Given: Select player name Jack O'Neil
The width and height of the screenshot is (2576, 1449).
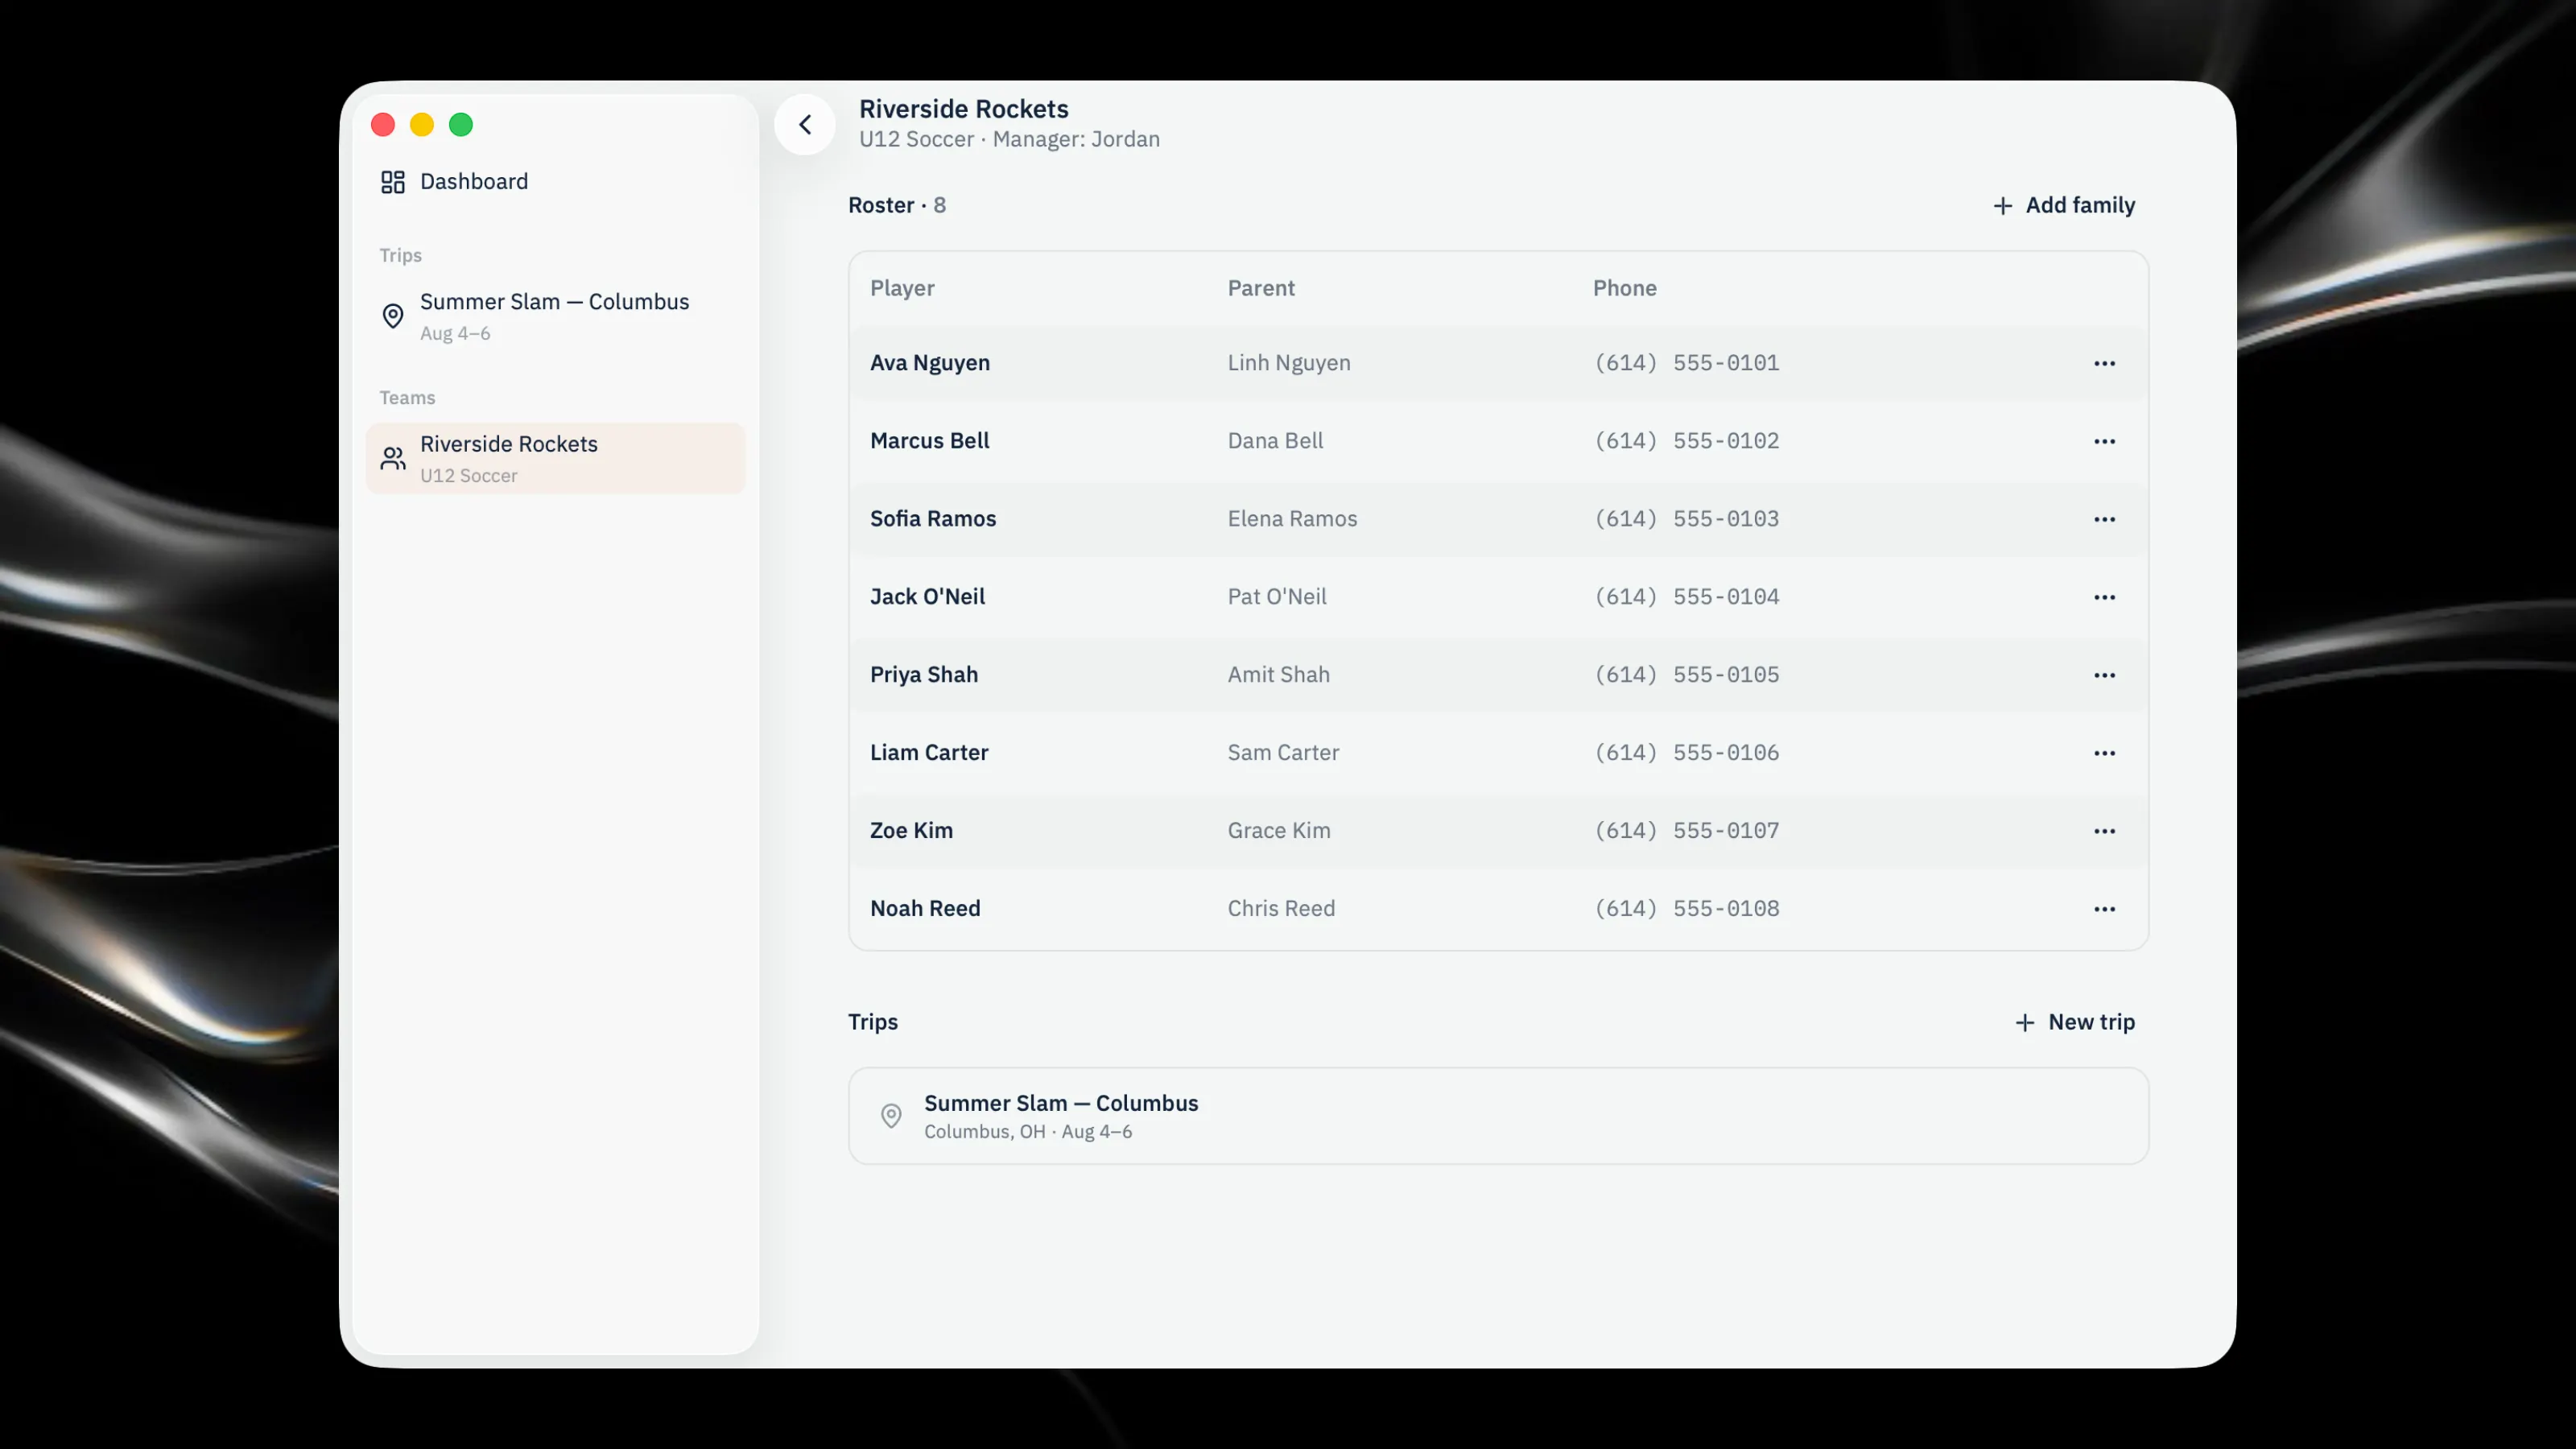Looking at the screenshot, I should click(x=927, y=597).
